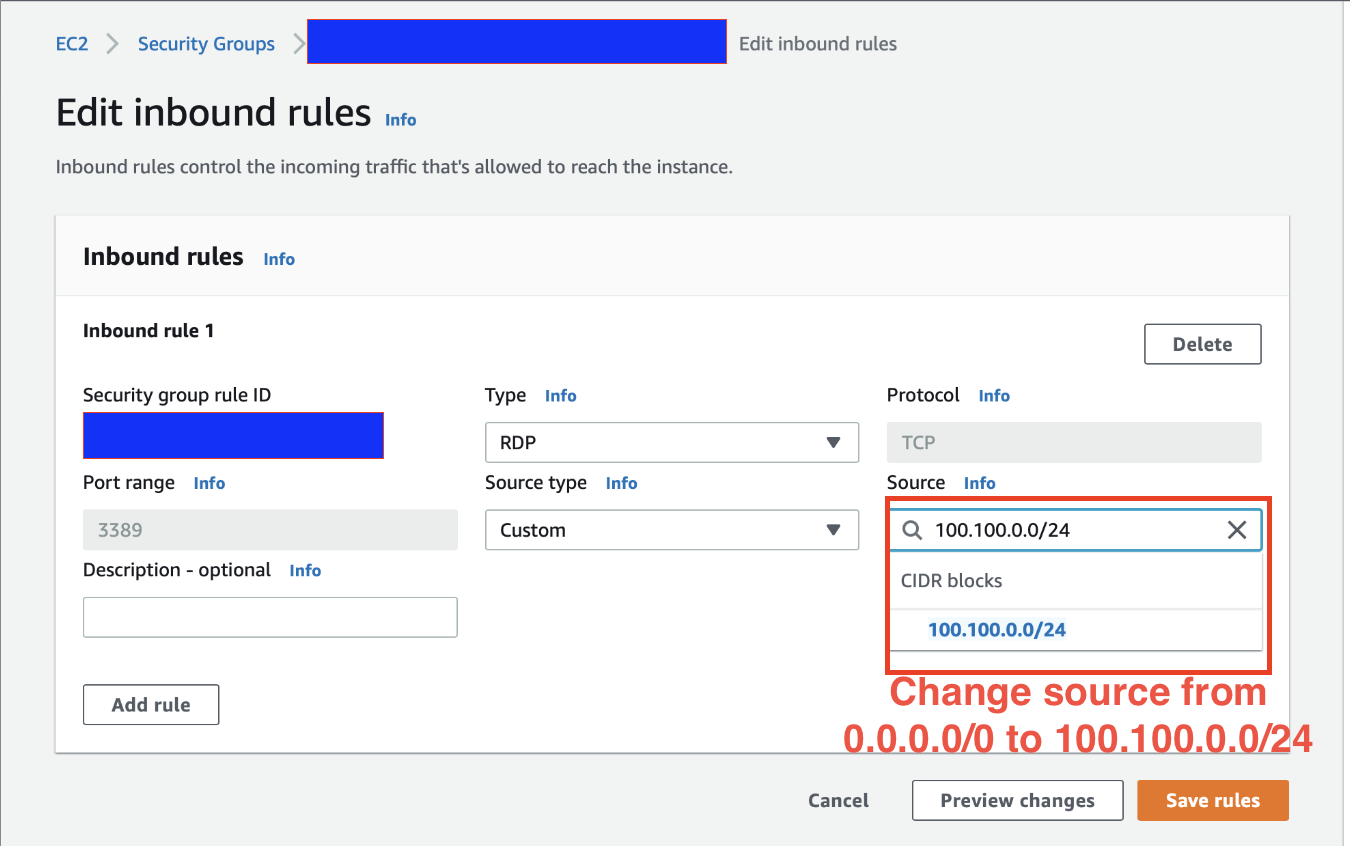Click the Description optional text field
The image size is (1350, 846).
click(x=270, y=617)
